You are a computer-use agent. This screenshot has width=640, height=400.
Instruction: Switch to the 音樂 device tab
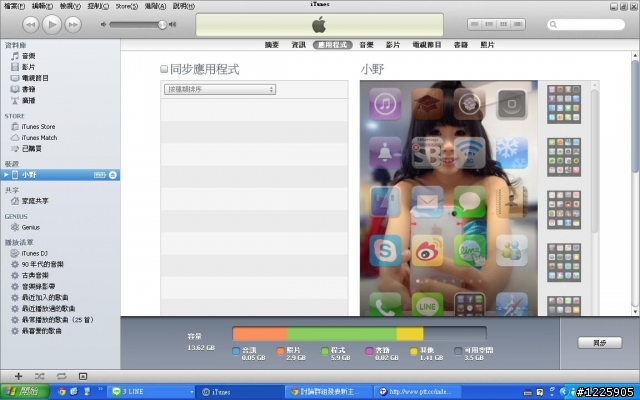pos(367,45)
